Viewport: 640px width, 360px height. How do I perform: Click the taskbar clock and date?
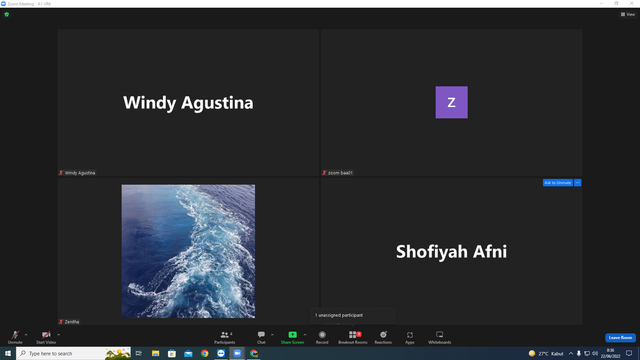[x=610, y=353]
